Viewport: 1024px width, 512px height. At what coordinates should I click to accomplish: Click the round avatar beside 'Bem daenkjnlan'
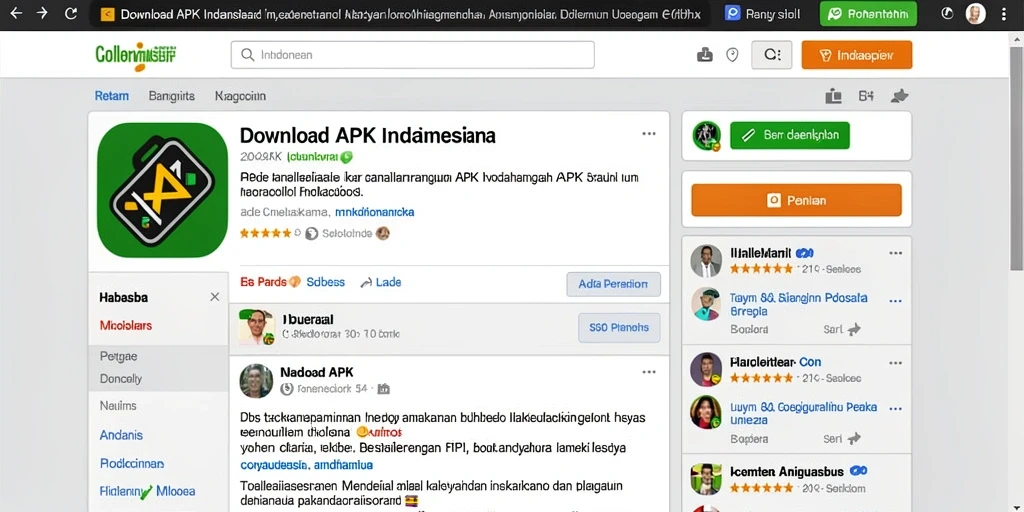coord(706,136)
